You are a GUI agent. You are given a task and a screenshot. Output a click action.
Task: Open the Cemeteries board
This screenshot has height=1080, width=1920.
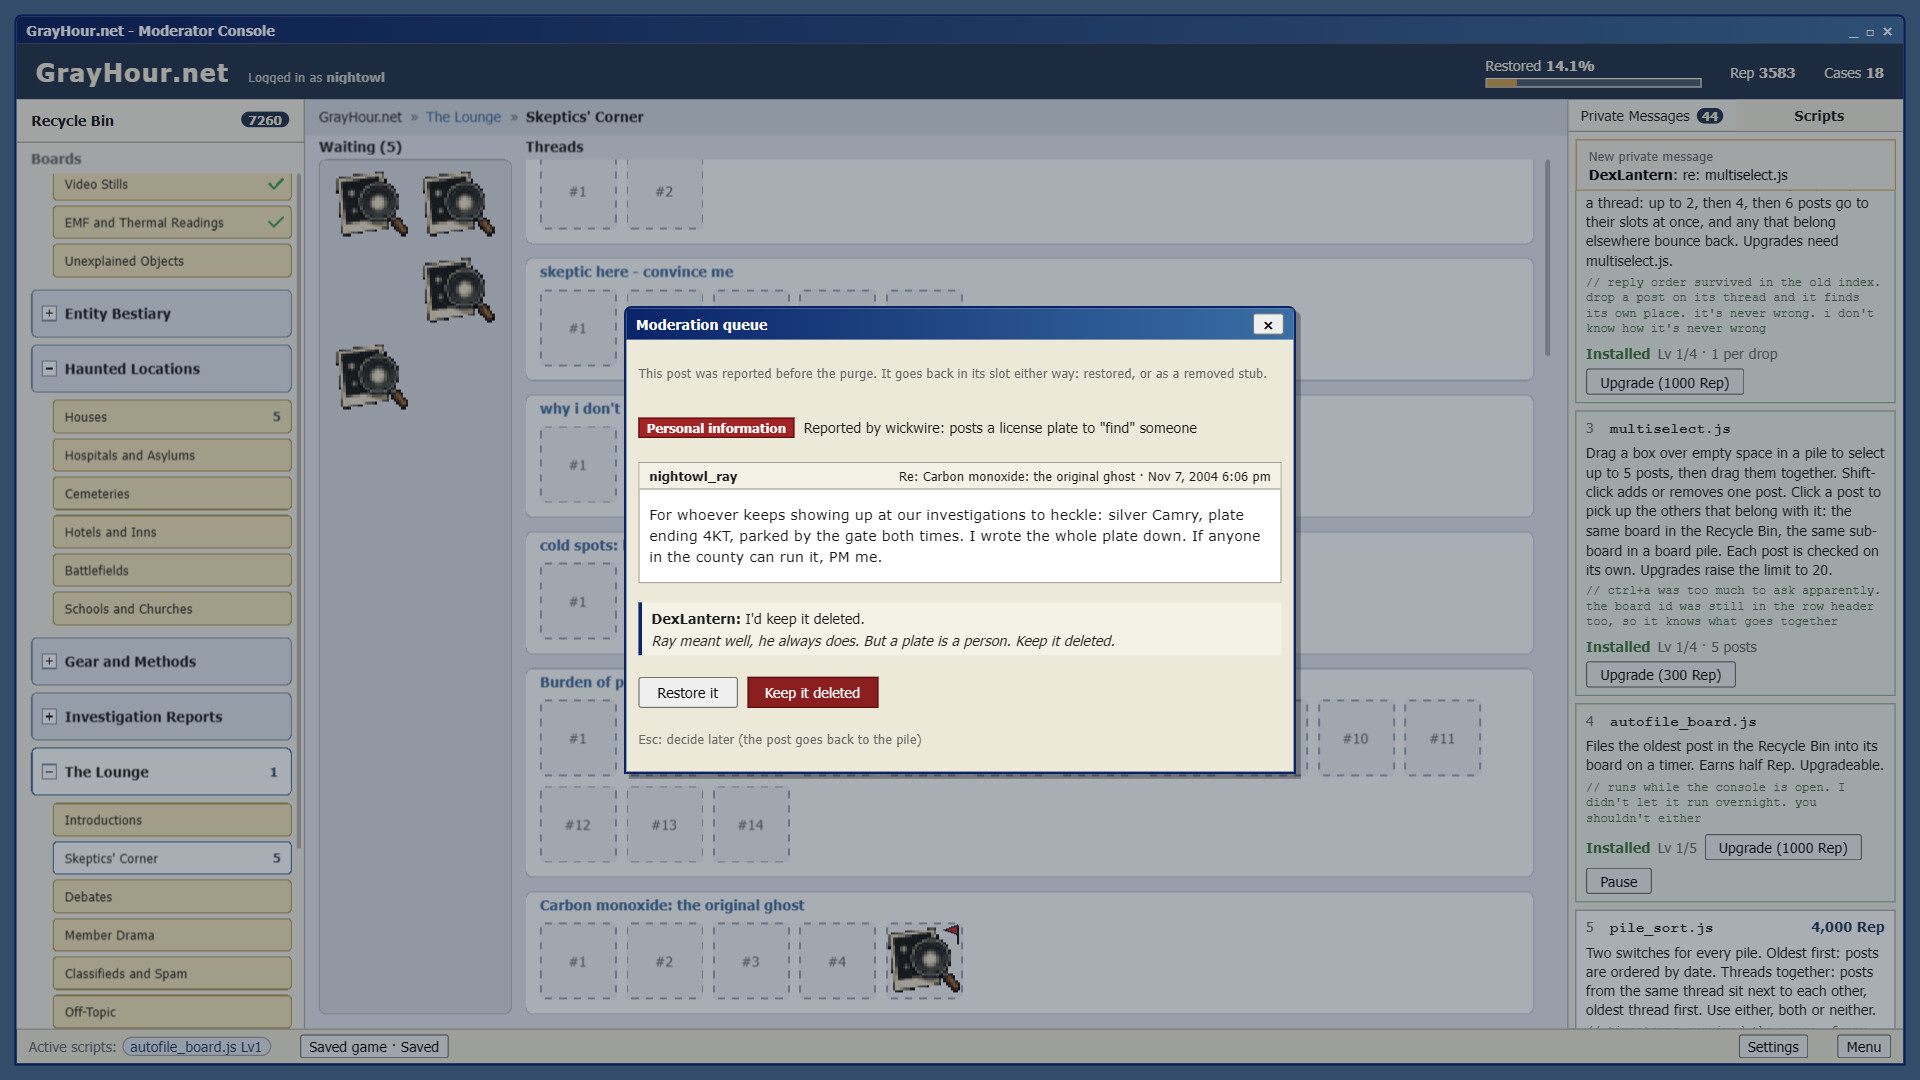(172, 494)
